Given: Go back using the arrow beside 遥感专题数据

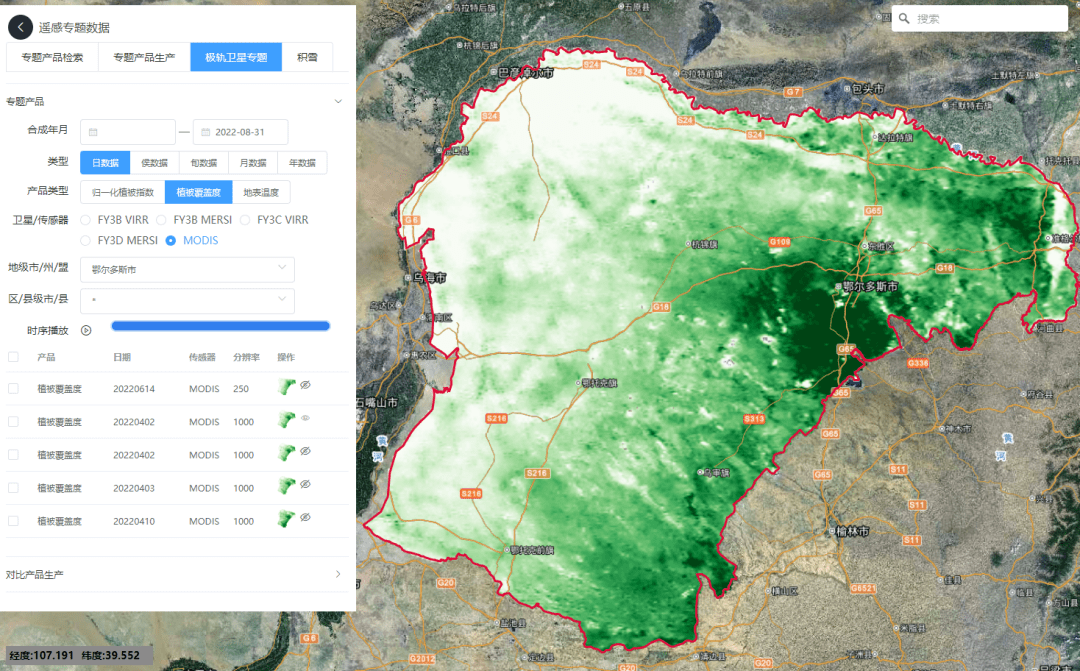Looking at the screenshot, I should pyautogui.click(x=21, y=28).
